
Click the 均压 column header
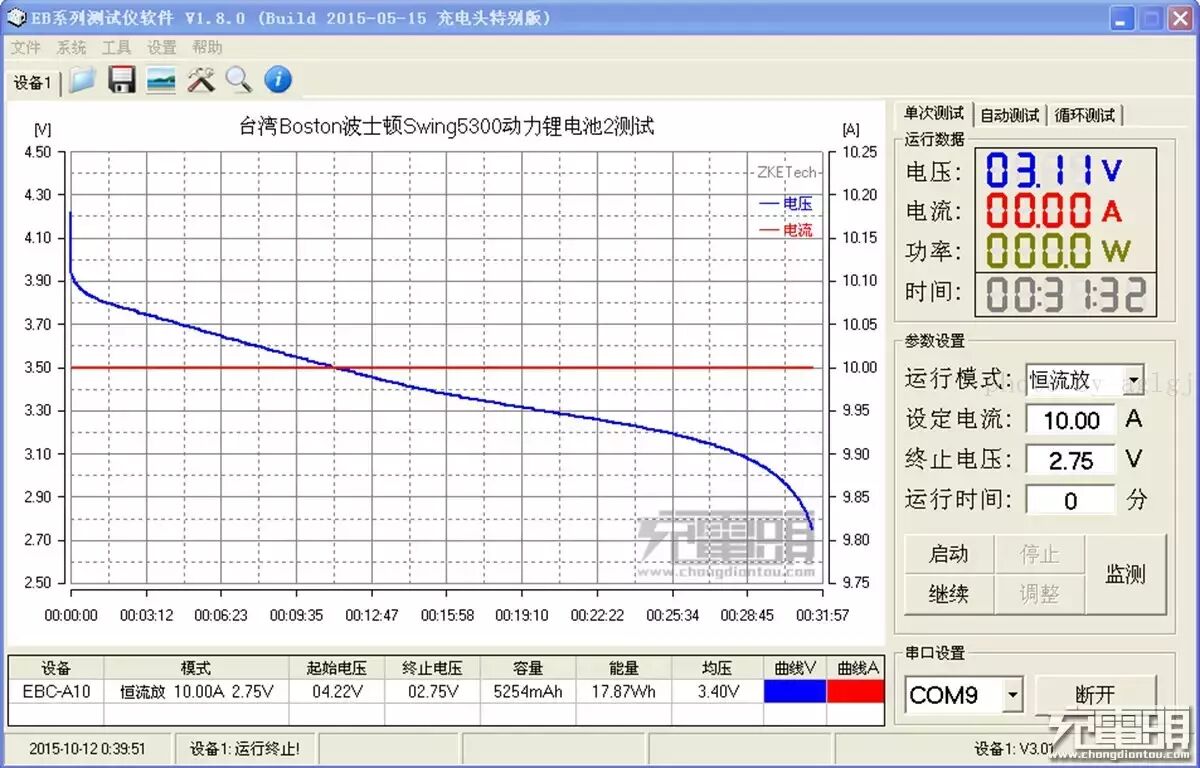pos(717,668)
